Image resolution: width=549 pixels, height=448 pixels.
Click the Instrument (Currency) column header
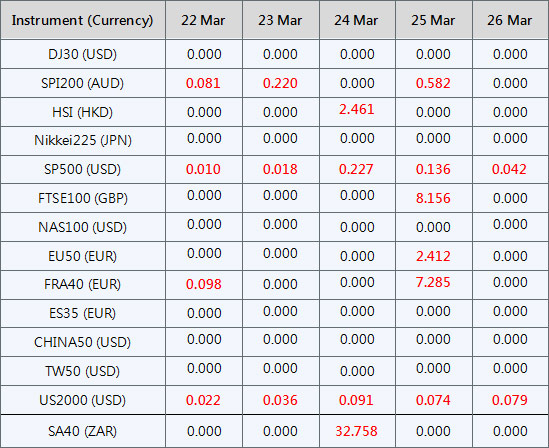(x=83, y=20)
